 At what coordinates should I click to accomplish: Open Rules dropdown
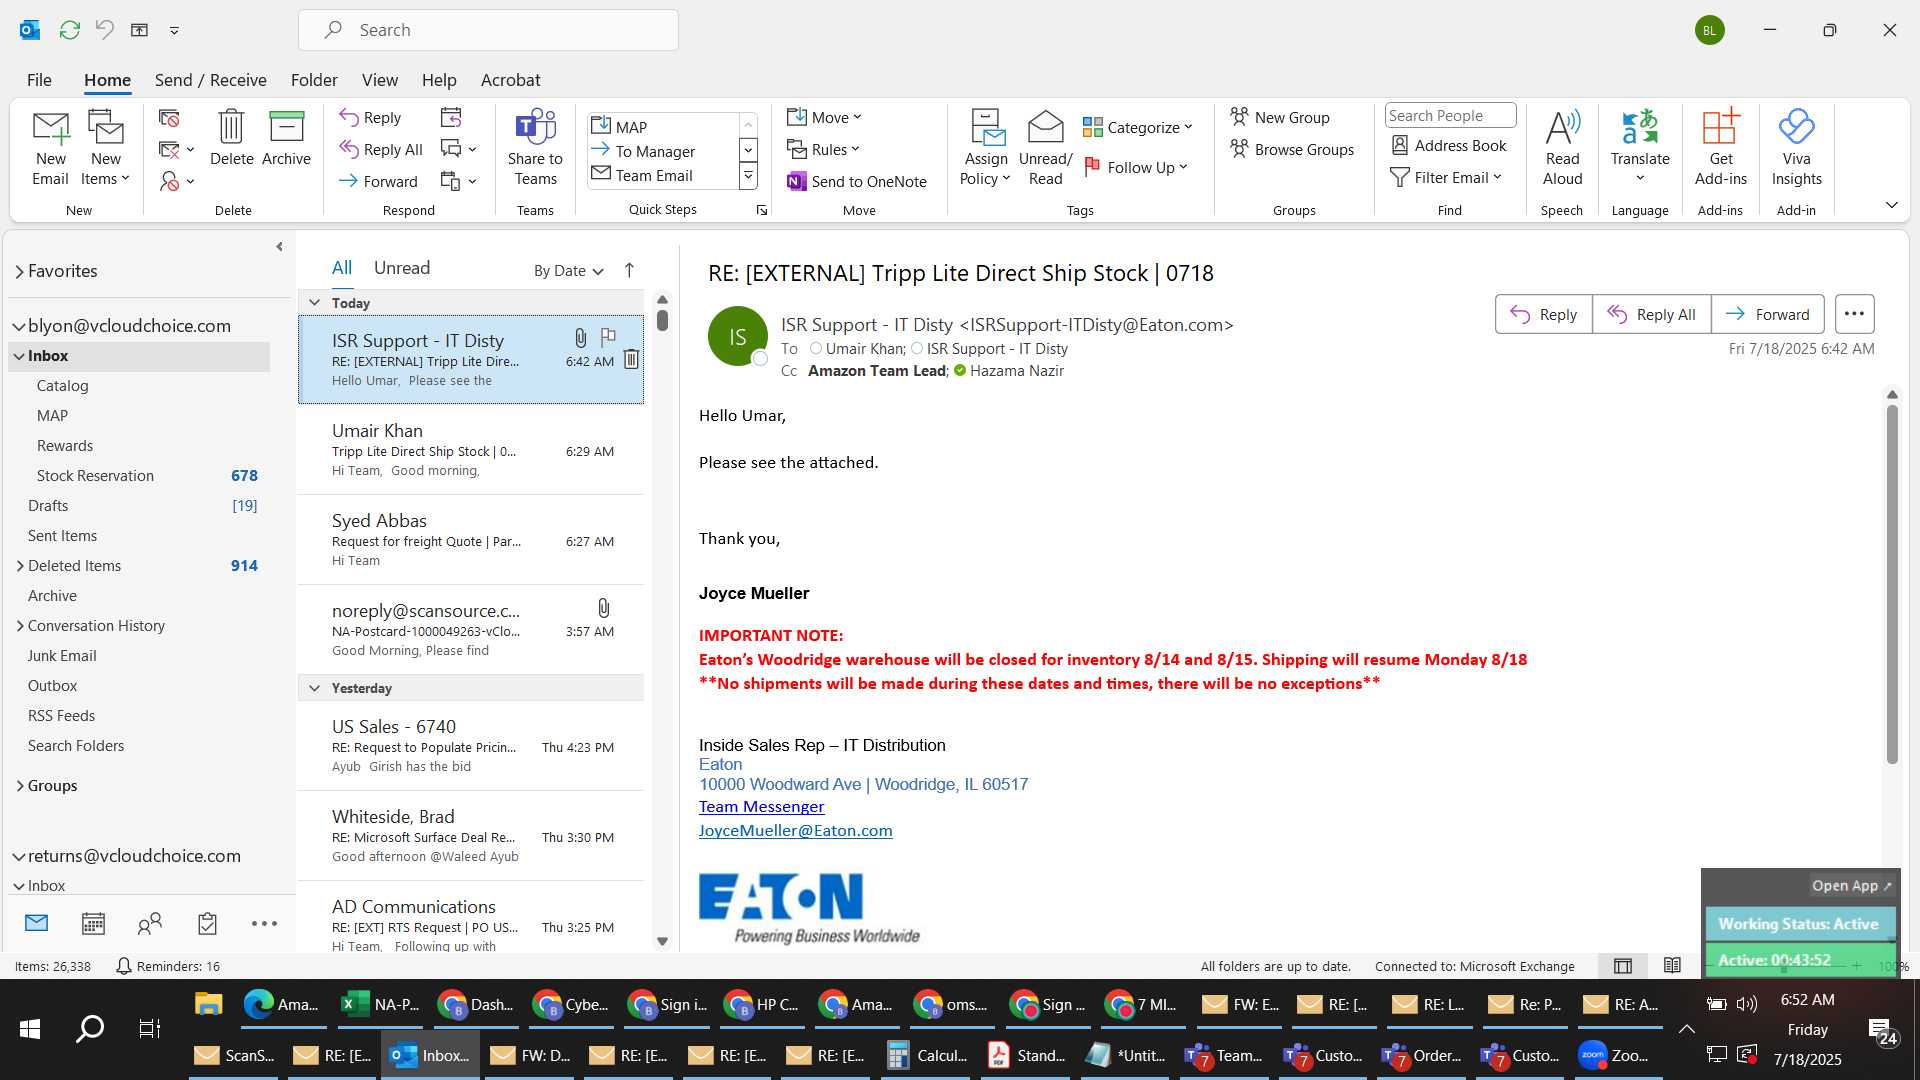click(x=823, y=149)
